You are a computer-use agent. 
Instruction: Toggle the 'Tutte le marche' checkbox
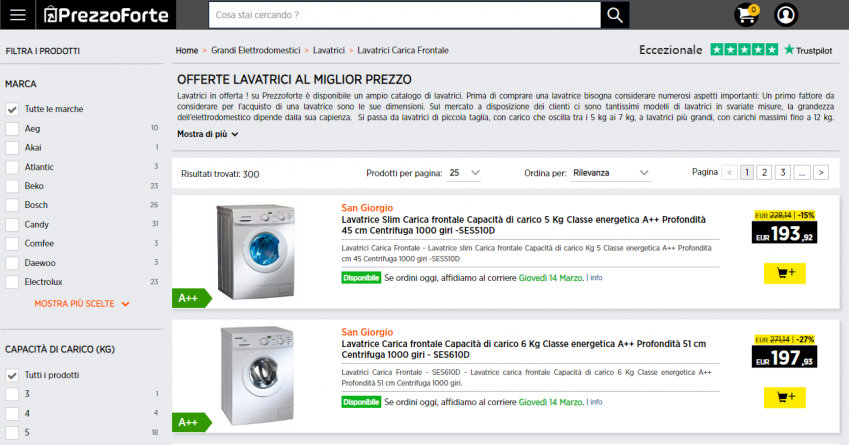pyautogui.click(x=12, y=109)
